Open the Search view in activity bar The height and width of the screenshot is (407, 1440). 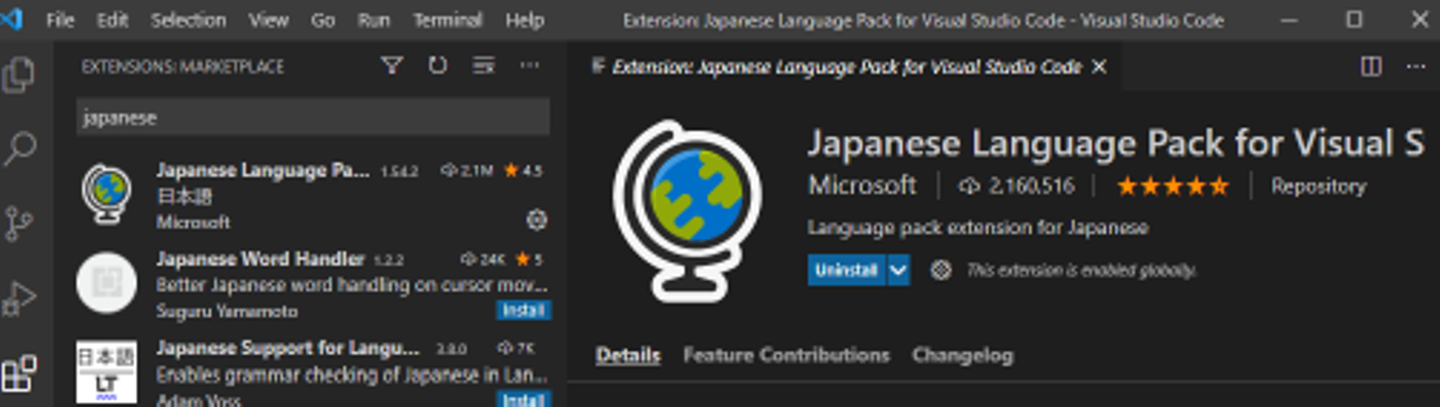19,149
